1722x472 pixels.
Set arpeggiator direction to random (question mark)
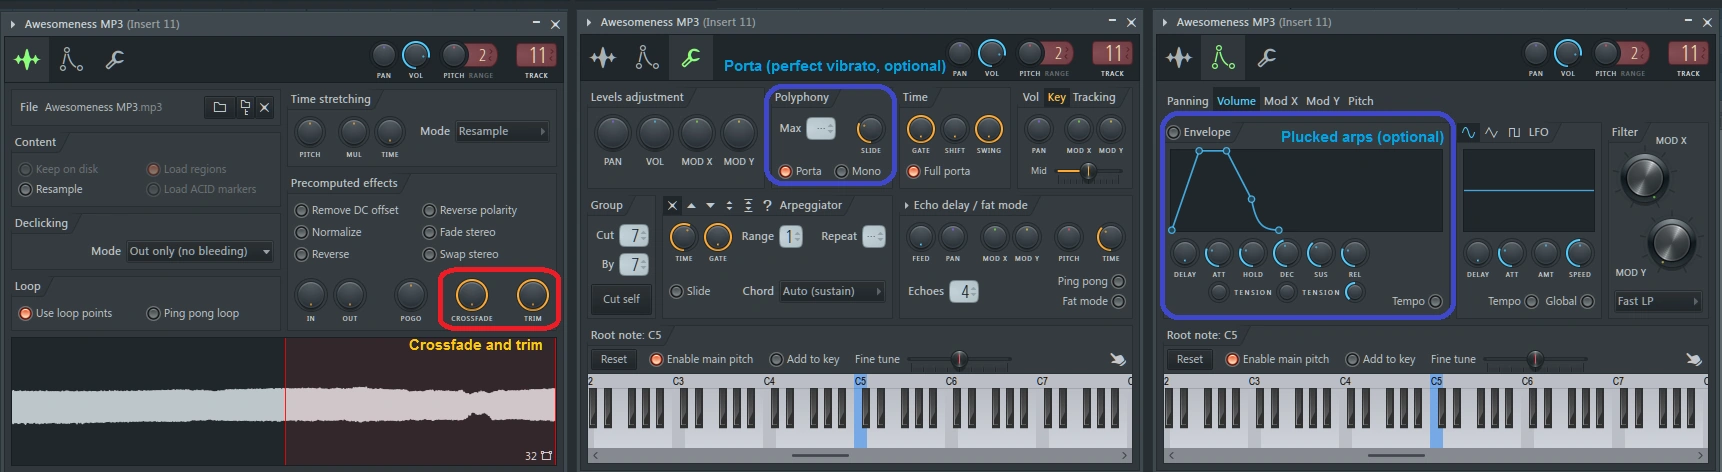pyautogui.click(x=767, y=206)
